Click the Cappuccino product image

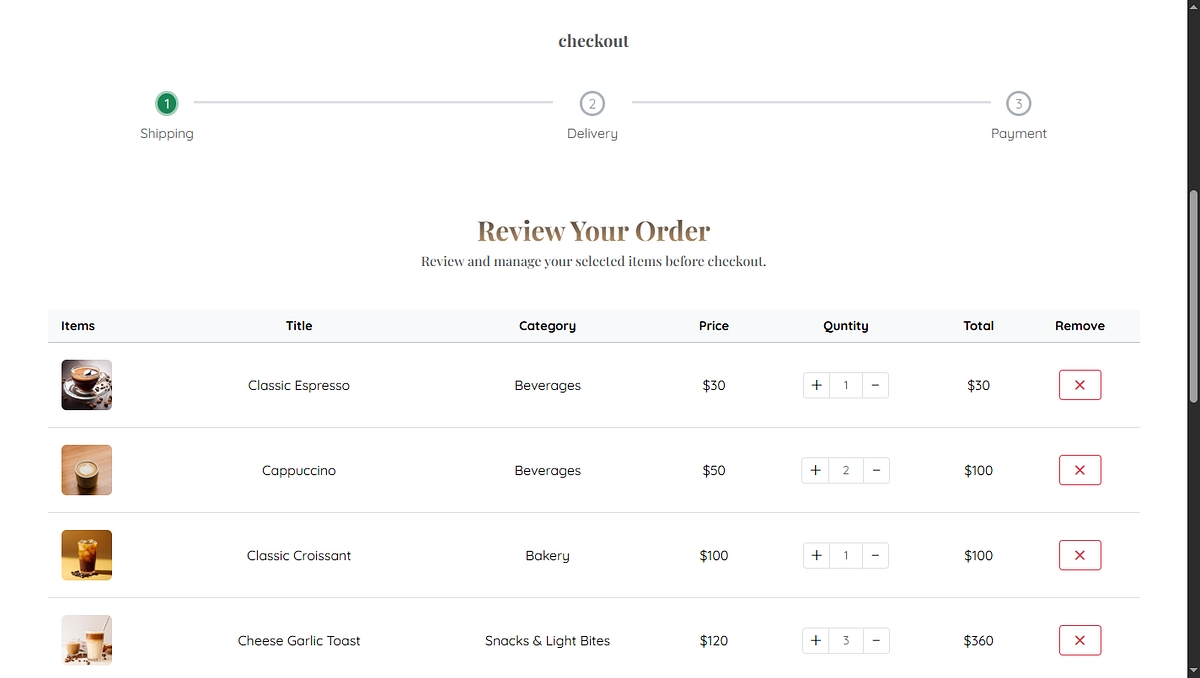[86, 469]
